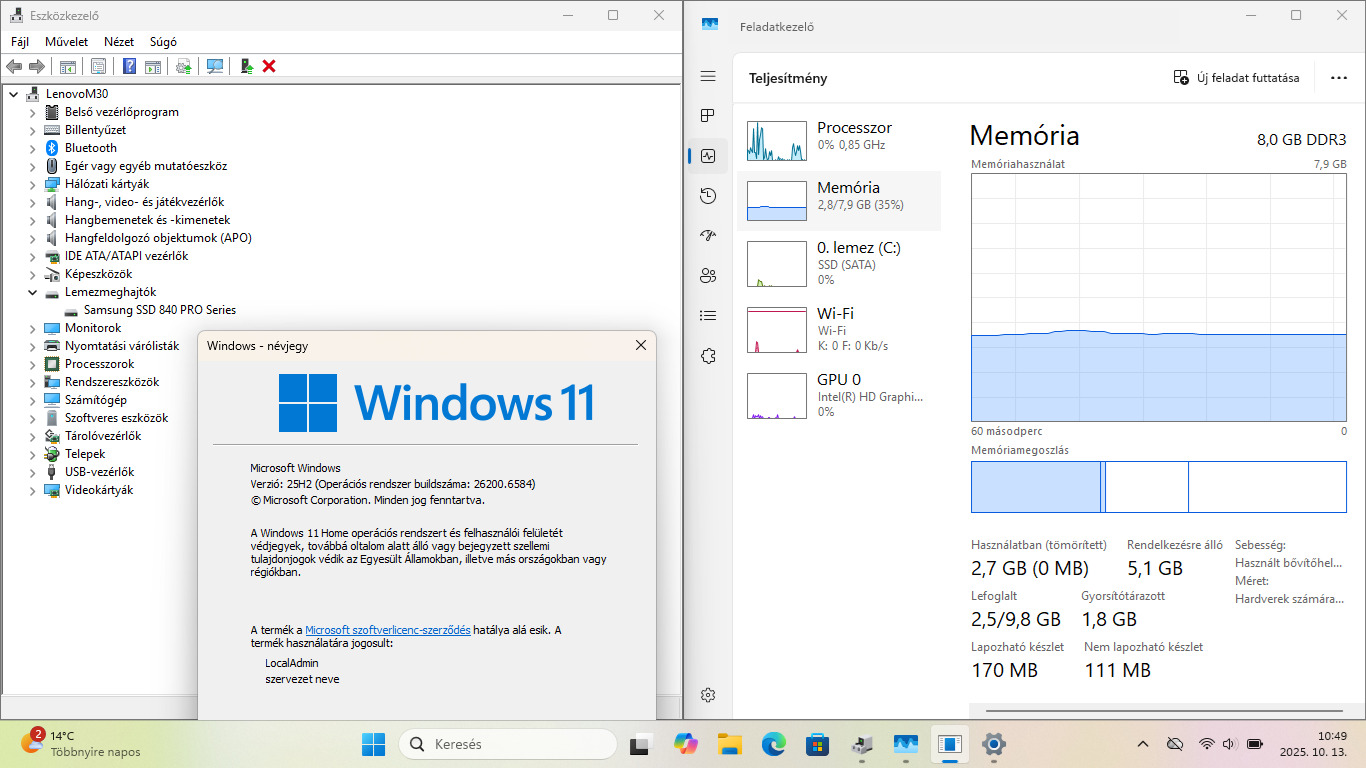Select the Memória performance entry
1366x768 pixels.
coord(838,201)
